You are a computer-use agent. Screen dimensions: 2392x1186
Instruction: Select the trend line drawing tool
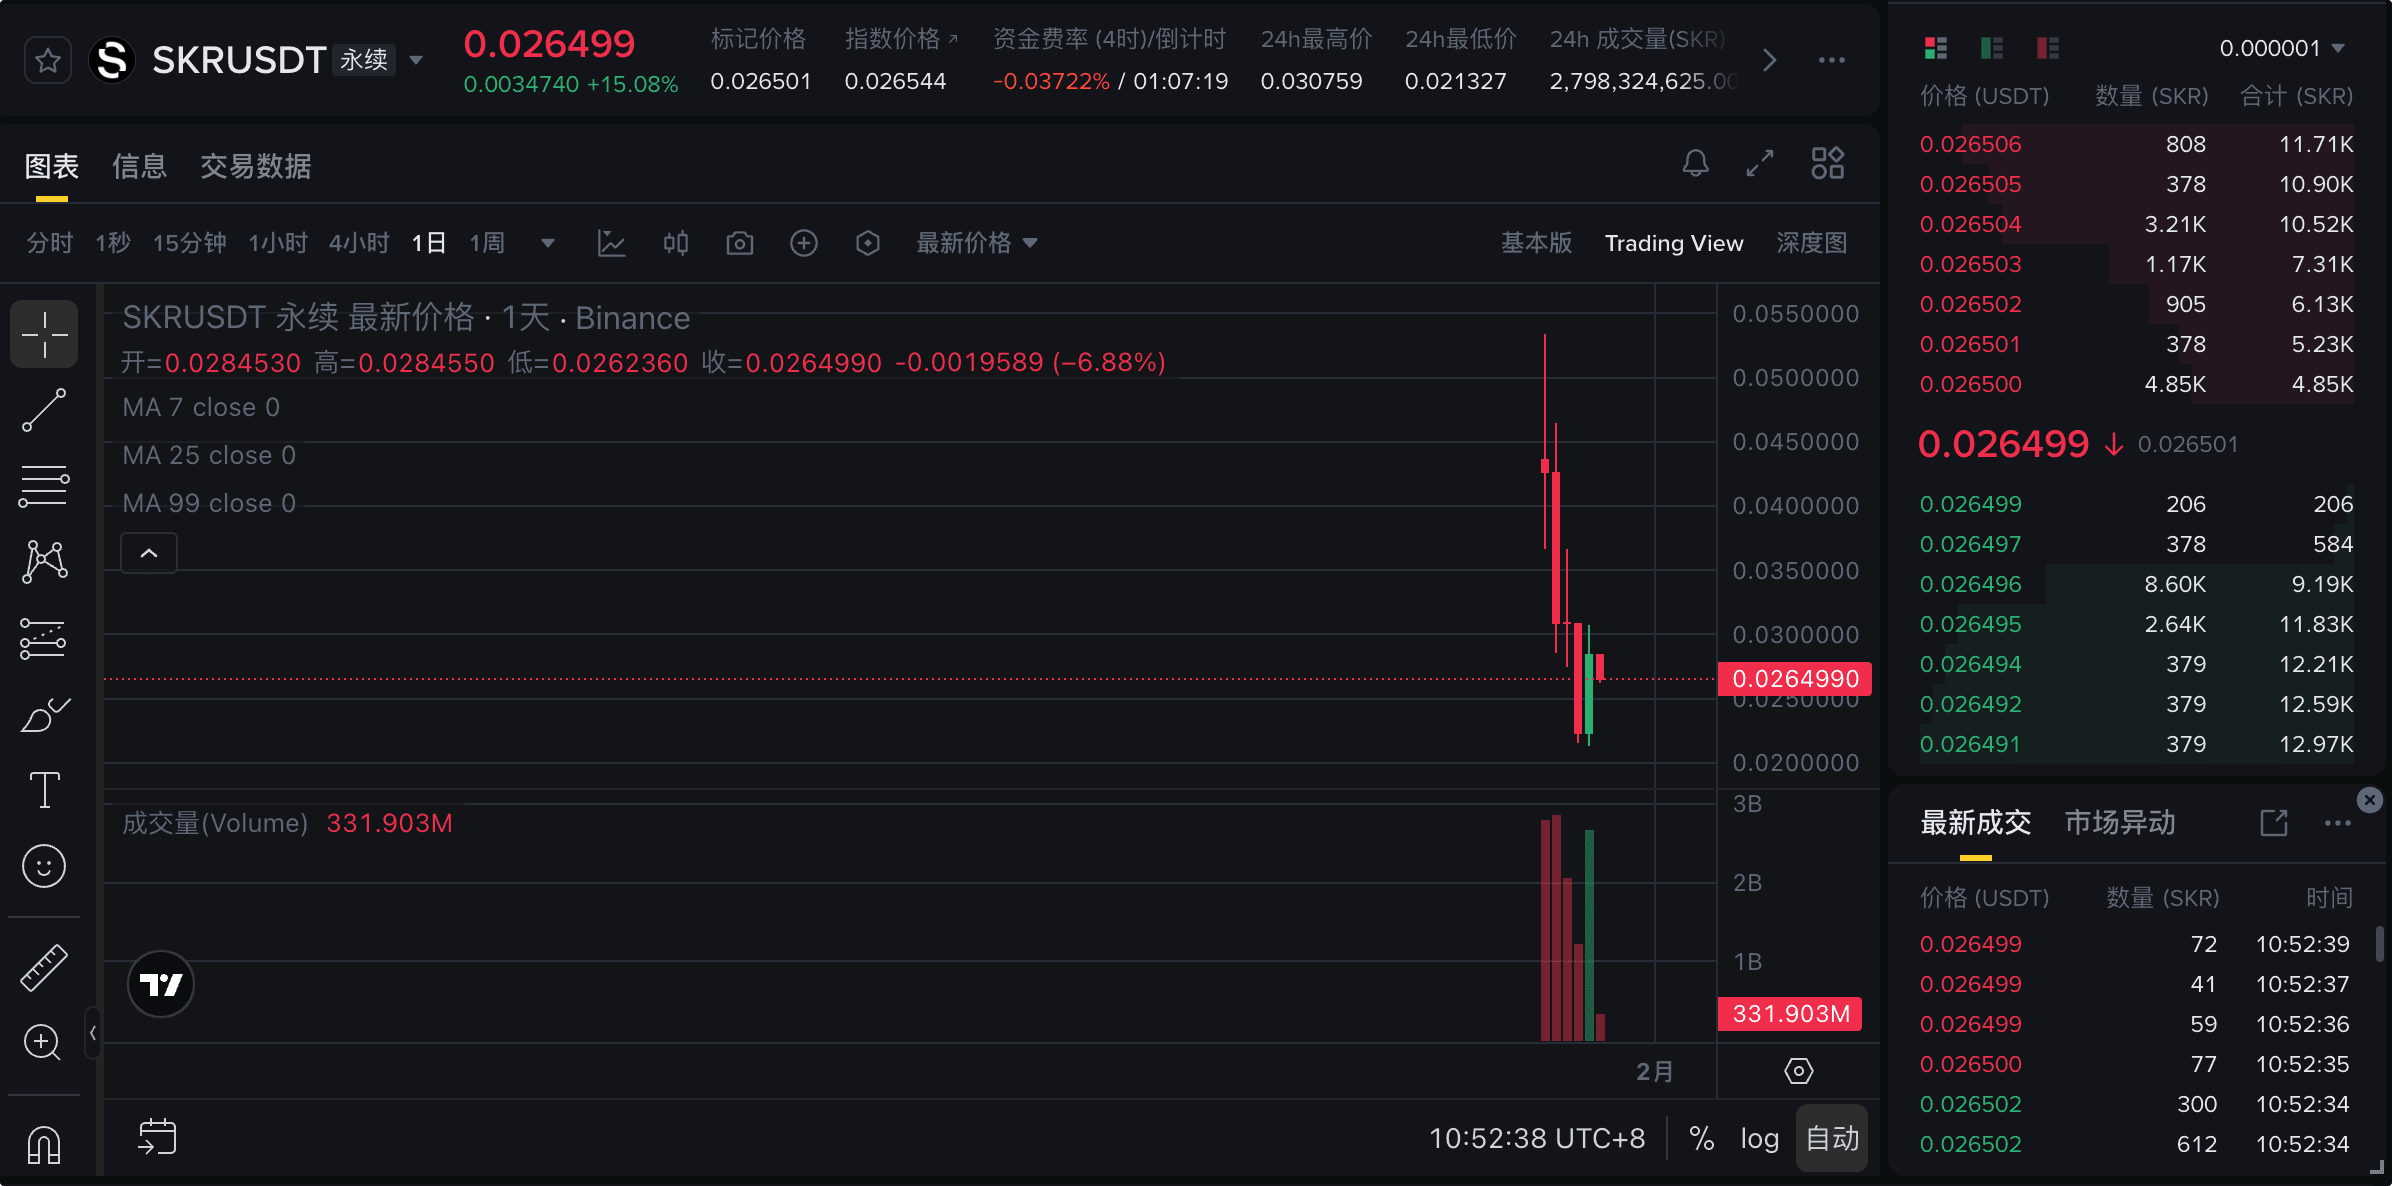[44, 411]
